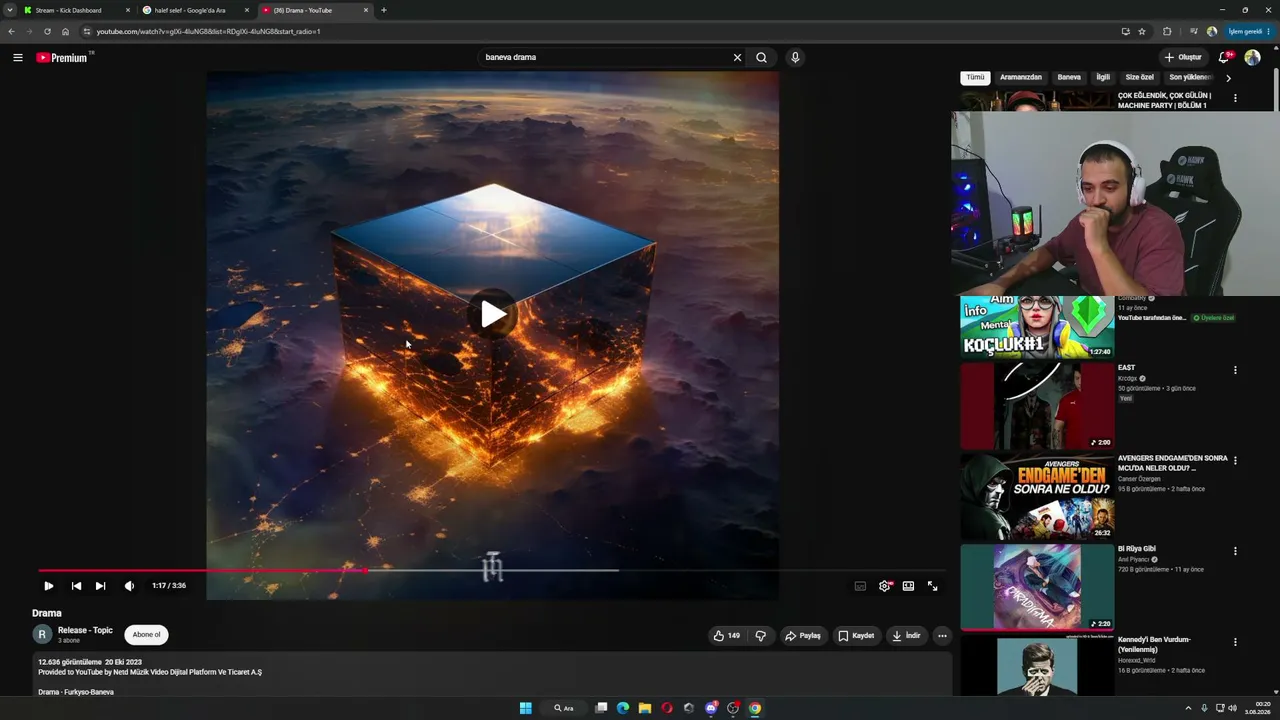This screenshot has height=720, width=1280.
Task: Share the video via Paylaş
Action: 803,635
